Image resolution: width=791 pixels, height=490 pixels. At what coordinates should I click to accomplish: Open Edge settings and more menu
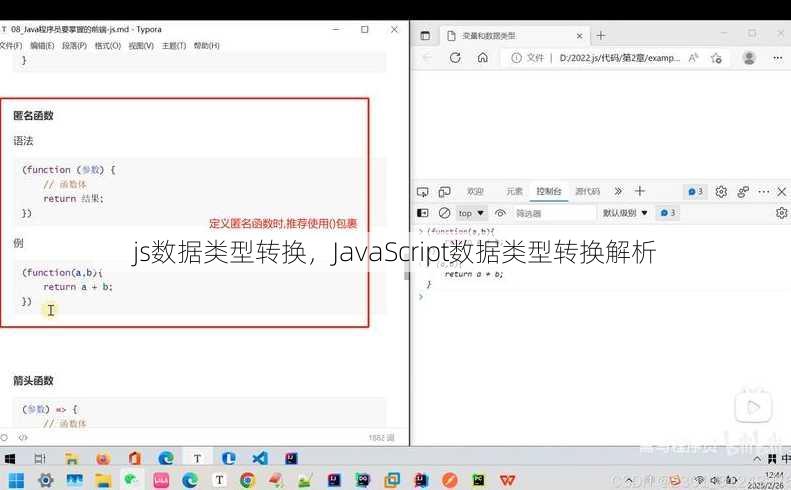(777, 58)
